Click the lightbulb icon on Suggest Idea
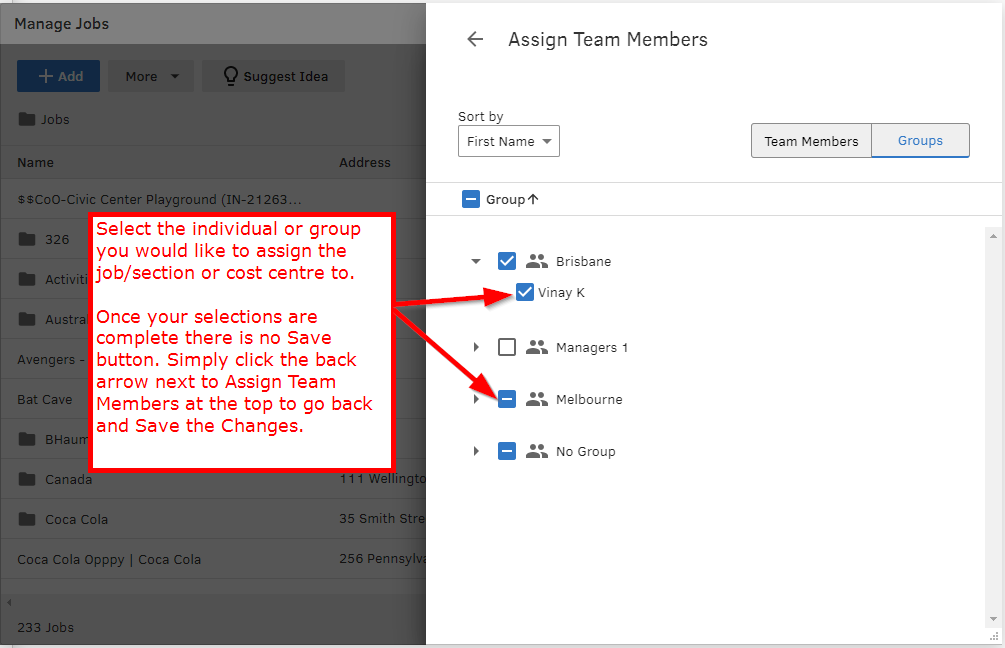The height and width of the screenshot is (648, 1005). click(x=231, y=76)
